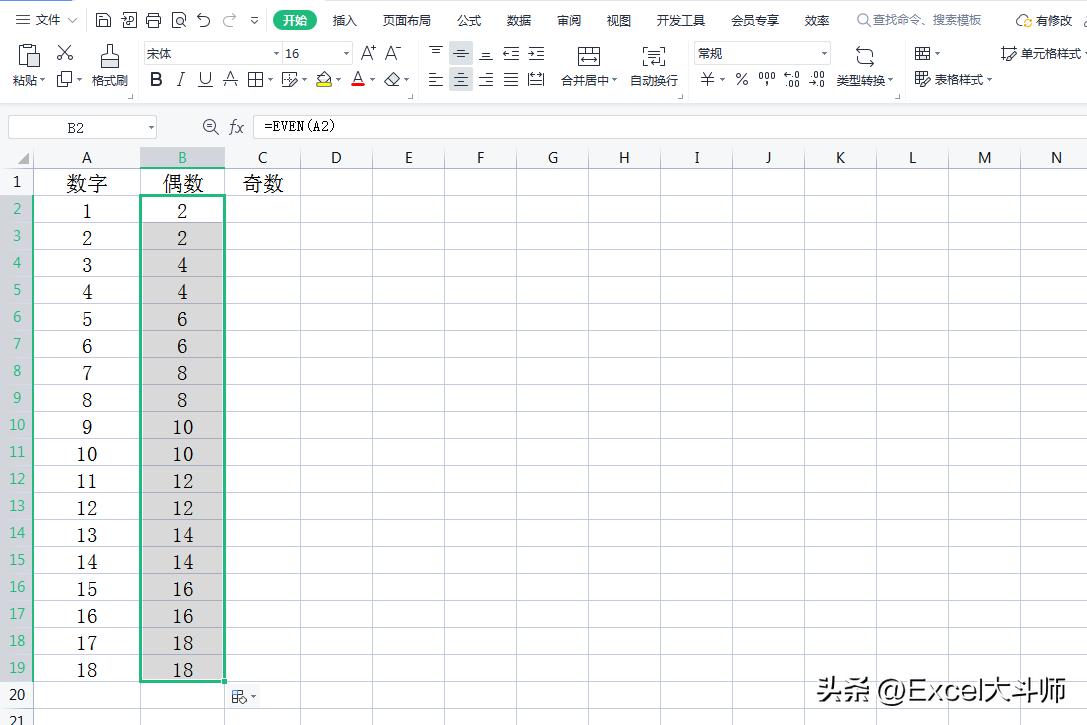Open the 表格样式 table styles menu

[x=957, y=80]
